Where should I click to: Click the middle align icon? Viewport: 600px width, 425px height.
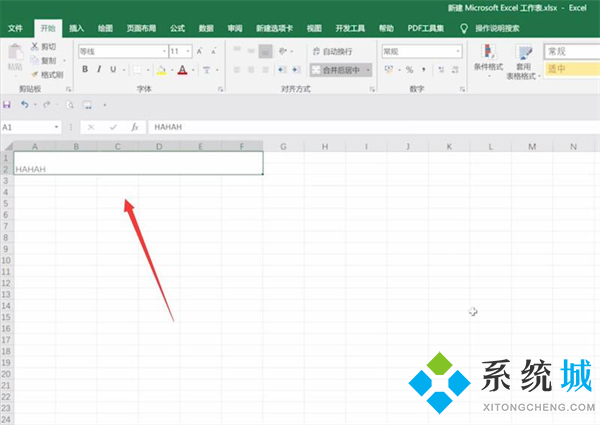[251, 50]
